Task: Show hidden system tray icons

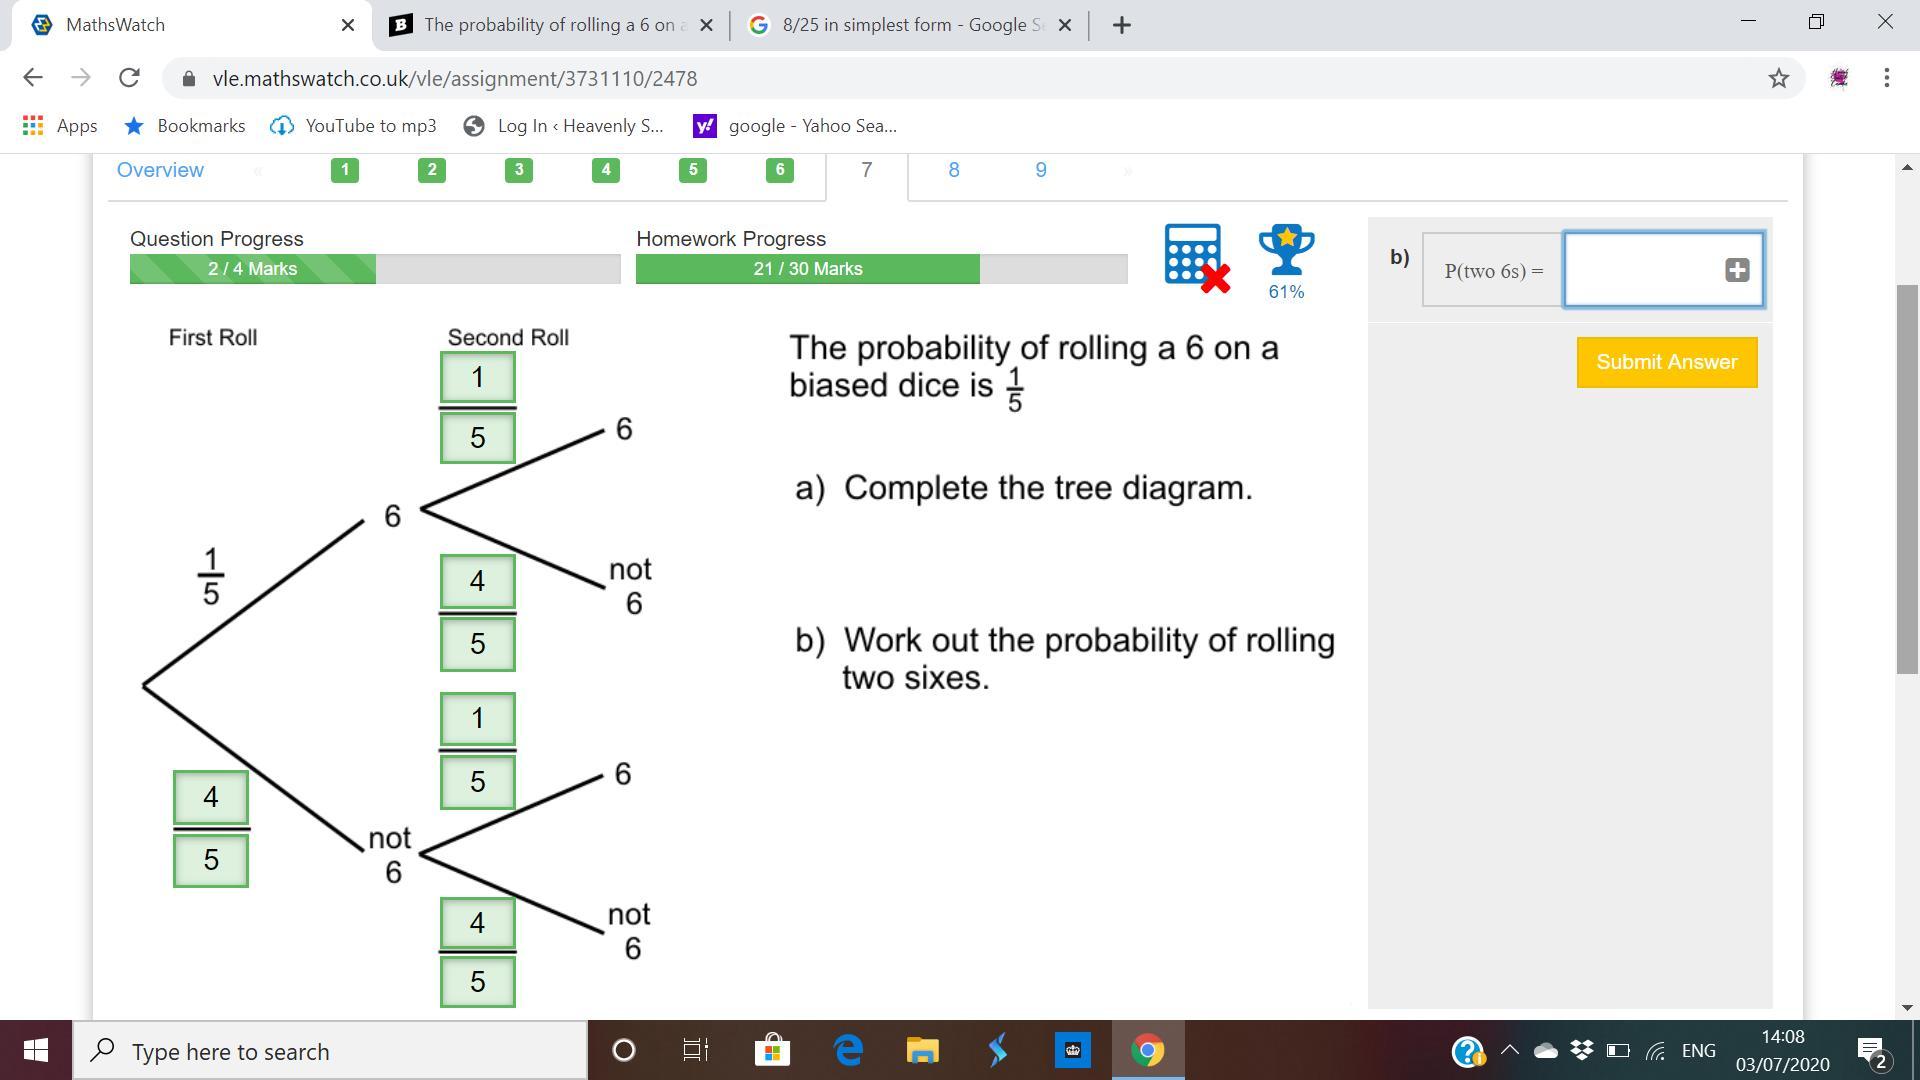Action: 1510,1051
